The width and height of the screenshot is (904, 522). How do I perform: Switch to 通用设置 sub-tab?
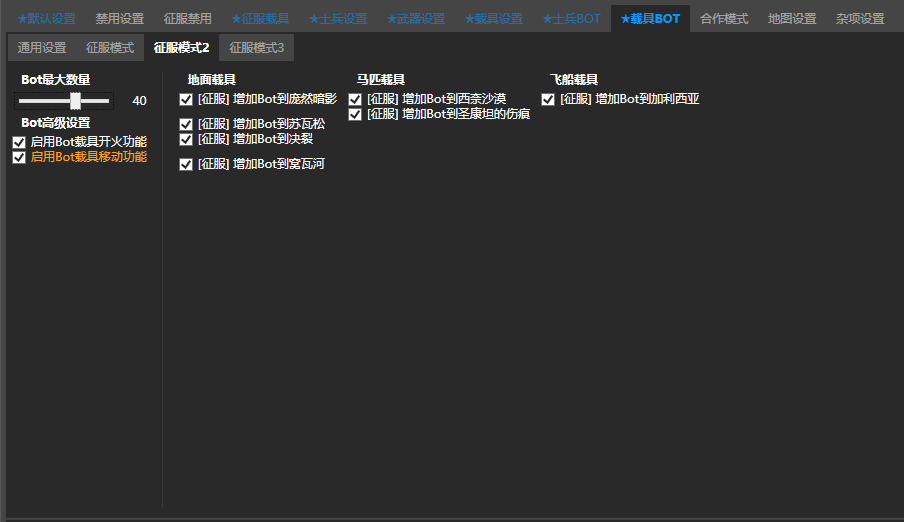(42, 48)
